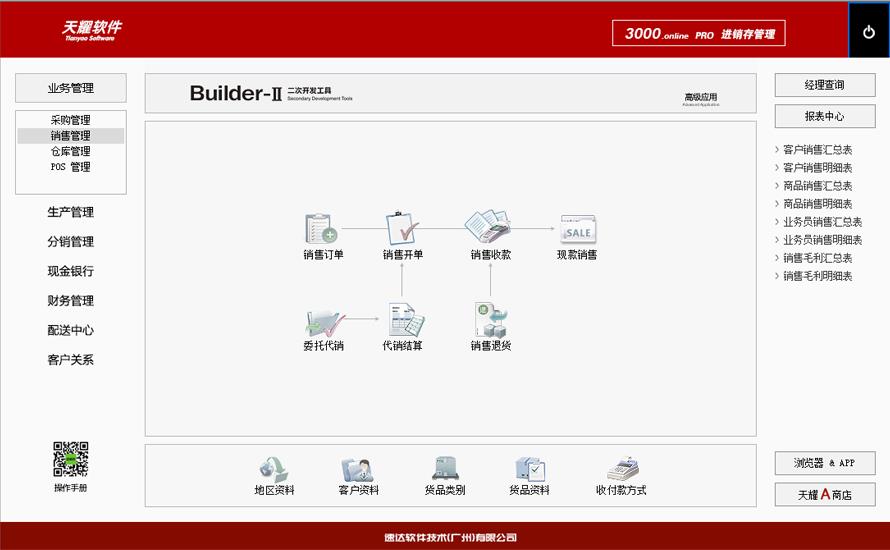The height and width of the screenshot is (550, 890).
Task: Open the 收付款方式 cash register icon
Action: (x=621, y=469)
